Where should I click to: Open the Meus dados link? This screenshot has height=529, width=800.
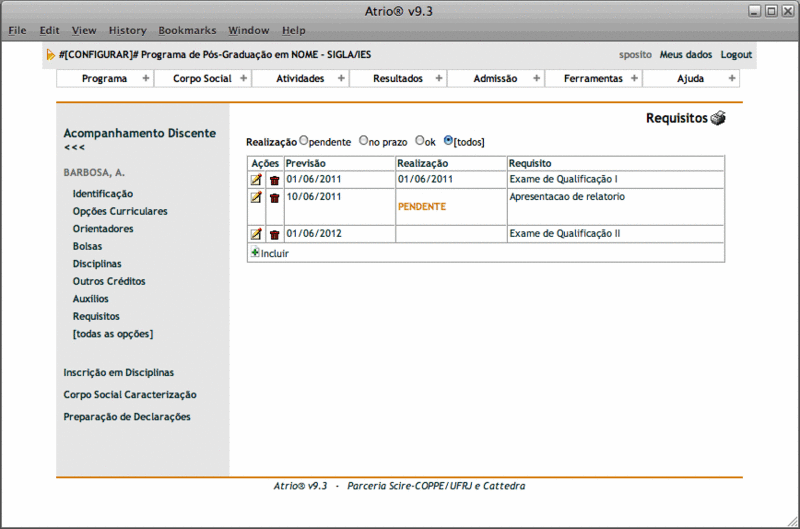(685, 55)
